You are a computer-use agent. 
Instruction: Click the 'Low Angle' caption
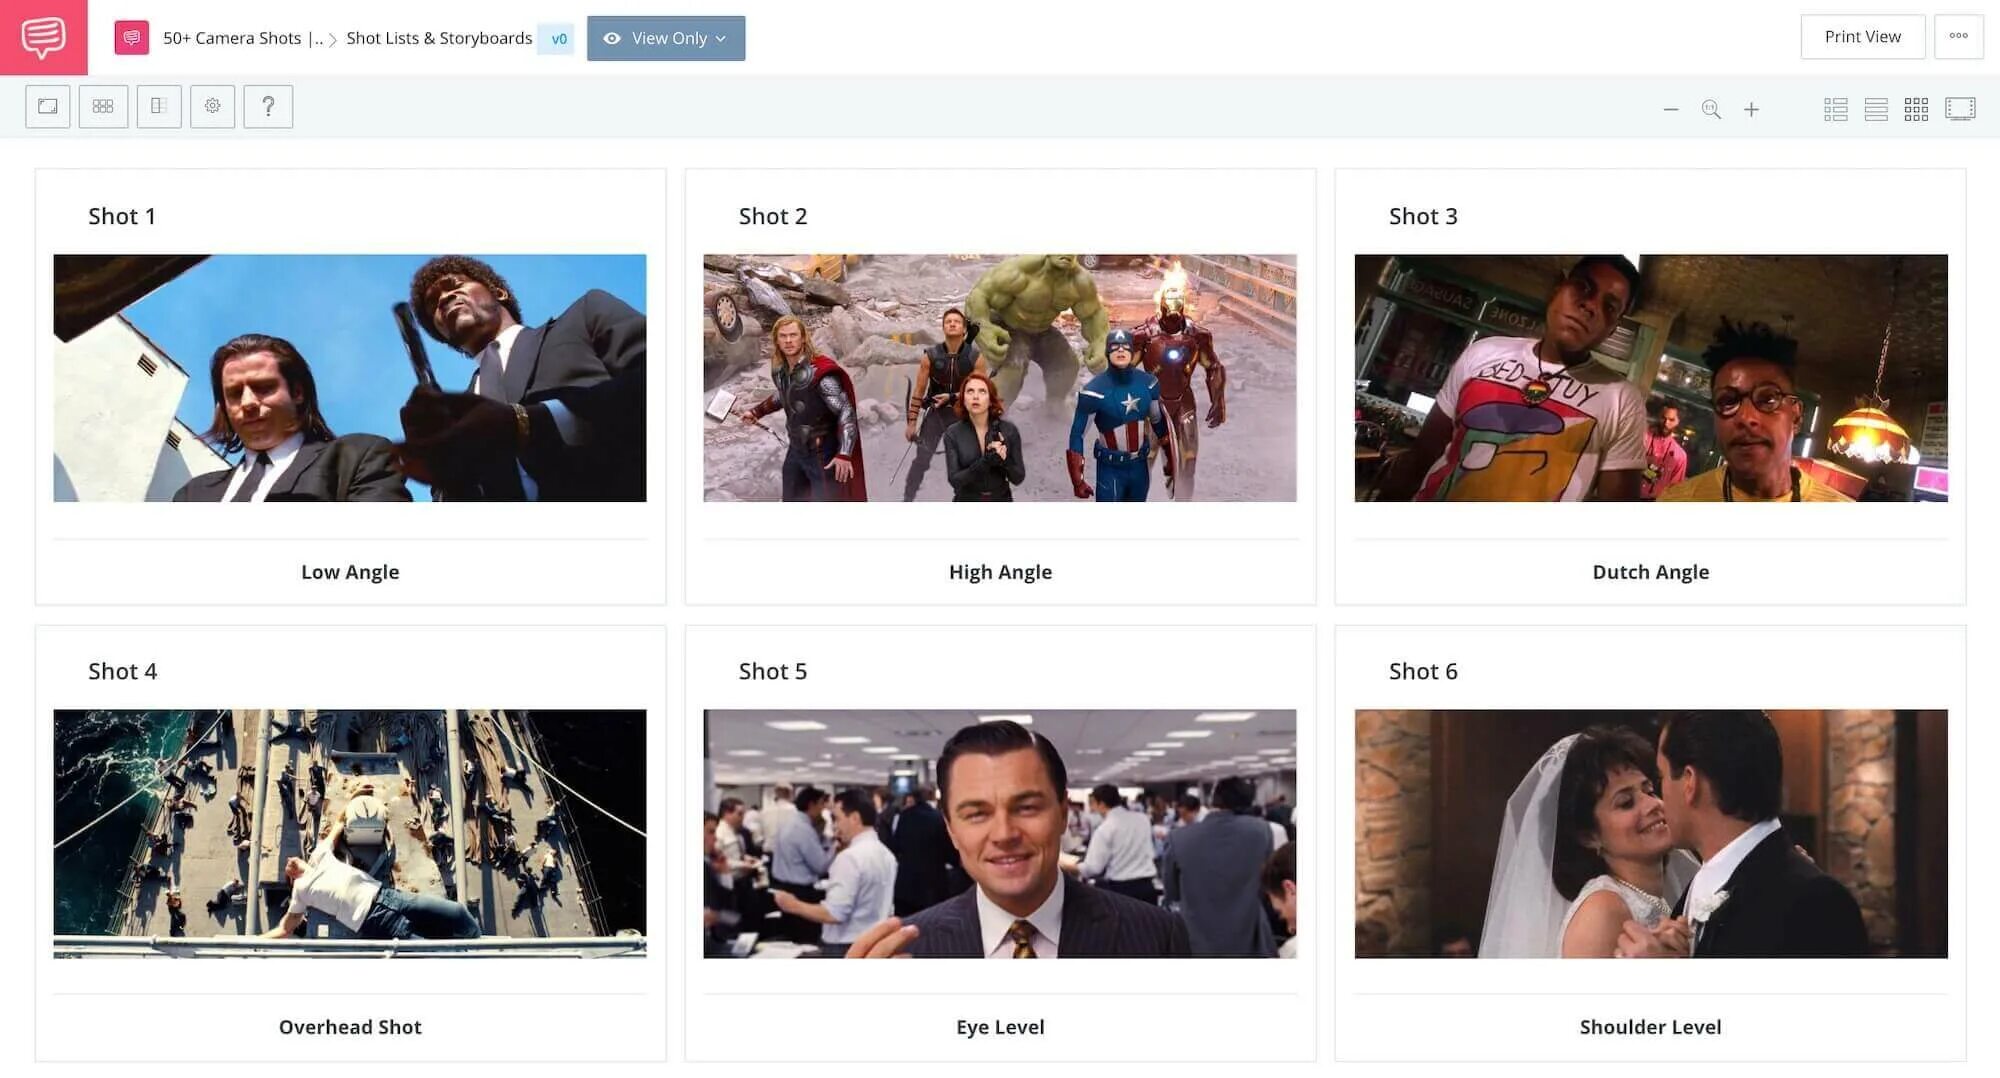pyautogui.click(x=350, y=572)
